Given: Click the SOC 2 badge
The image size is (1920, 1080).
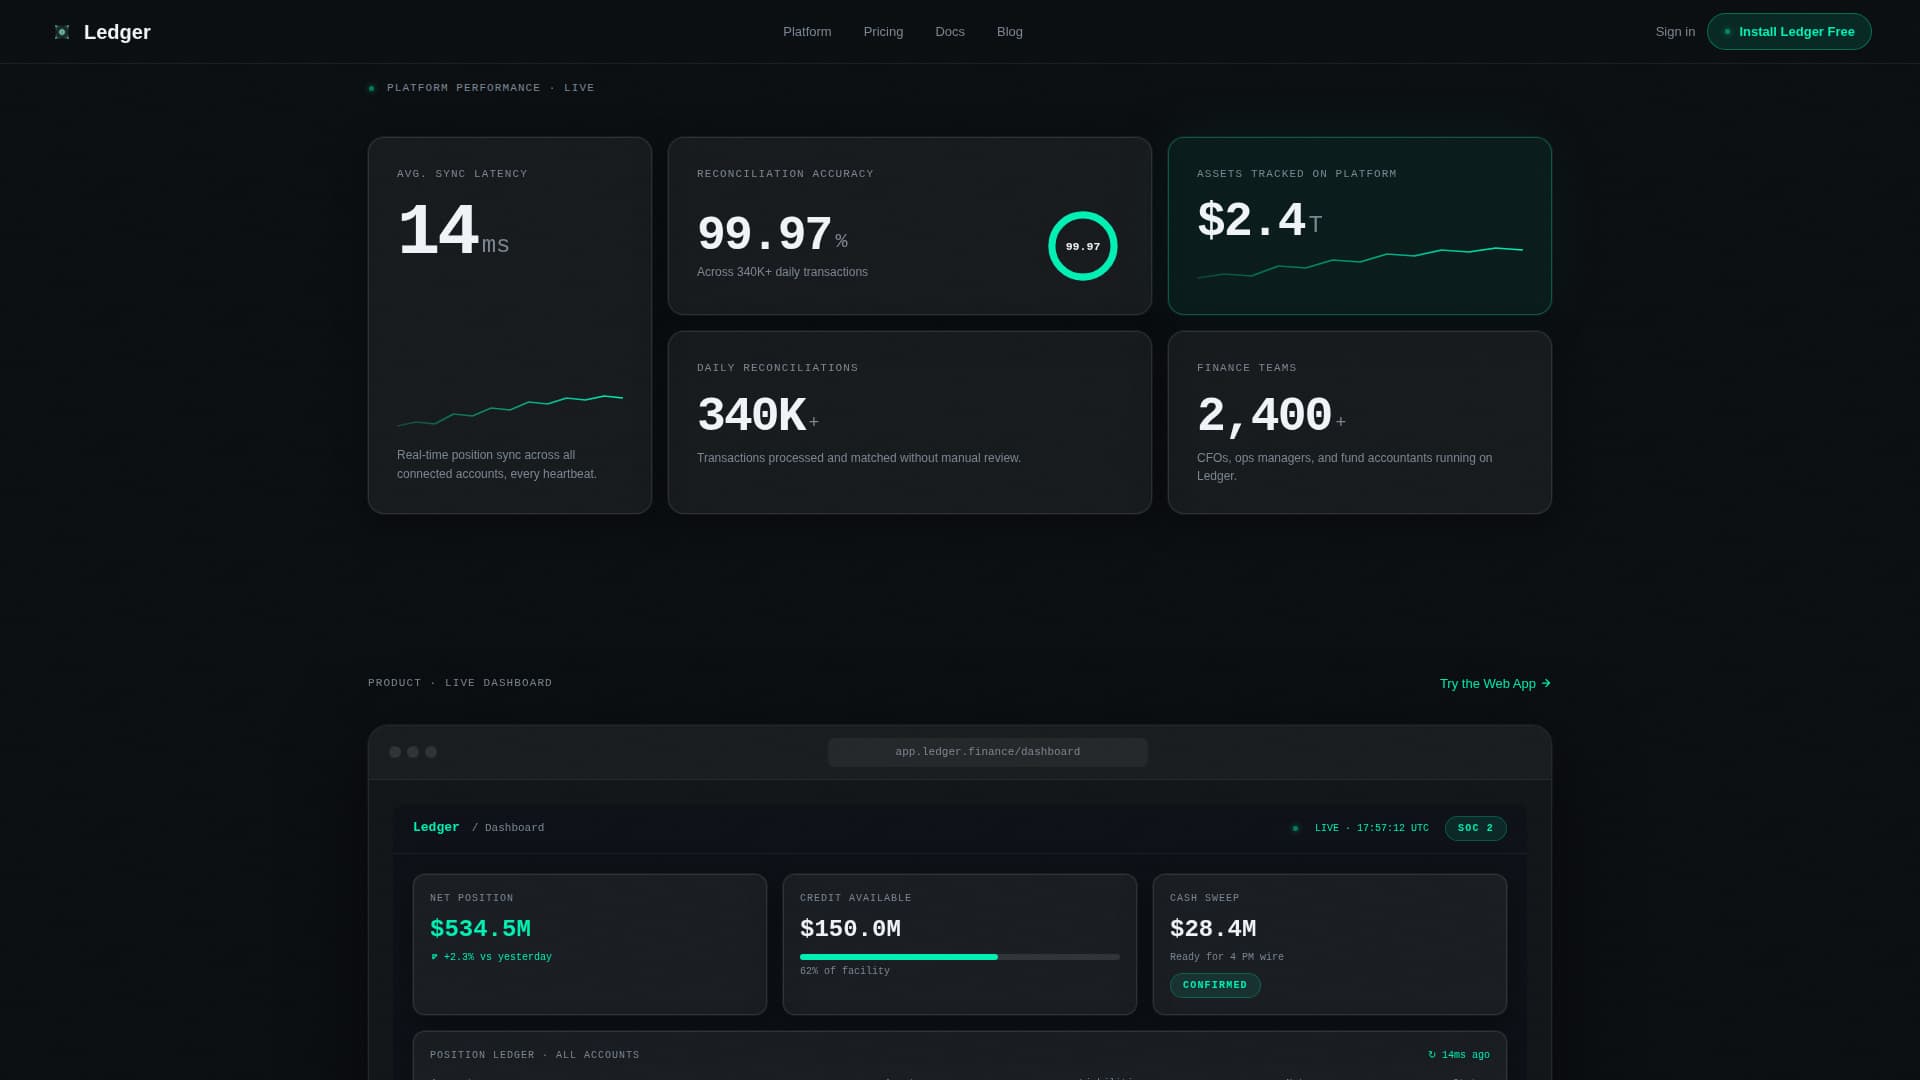Looking at the screenshot, I should tap(1476, 829).
